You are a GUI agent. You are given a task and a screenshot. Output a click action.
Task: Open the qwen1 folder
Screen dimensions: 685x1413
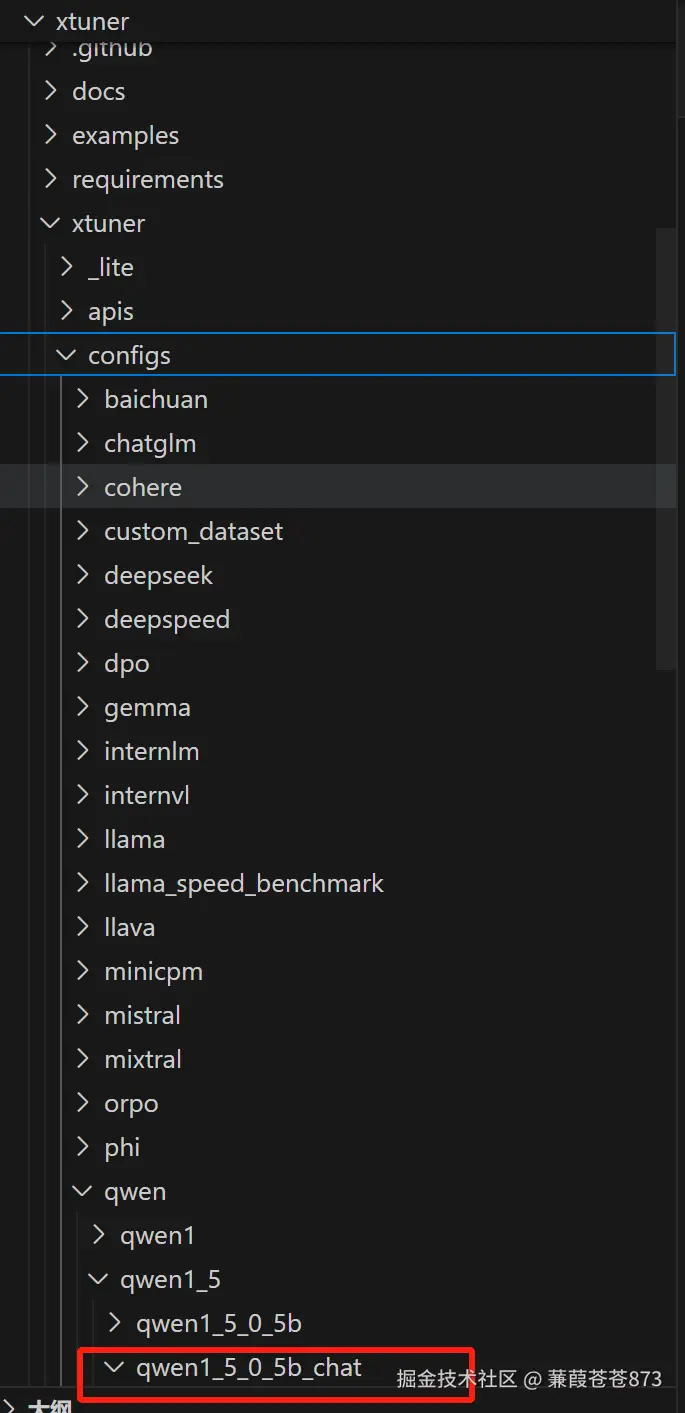click(157, 1235)
